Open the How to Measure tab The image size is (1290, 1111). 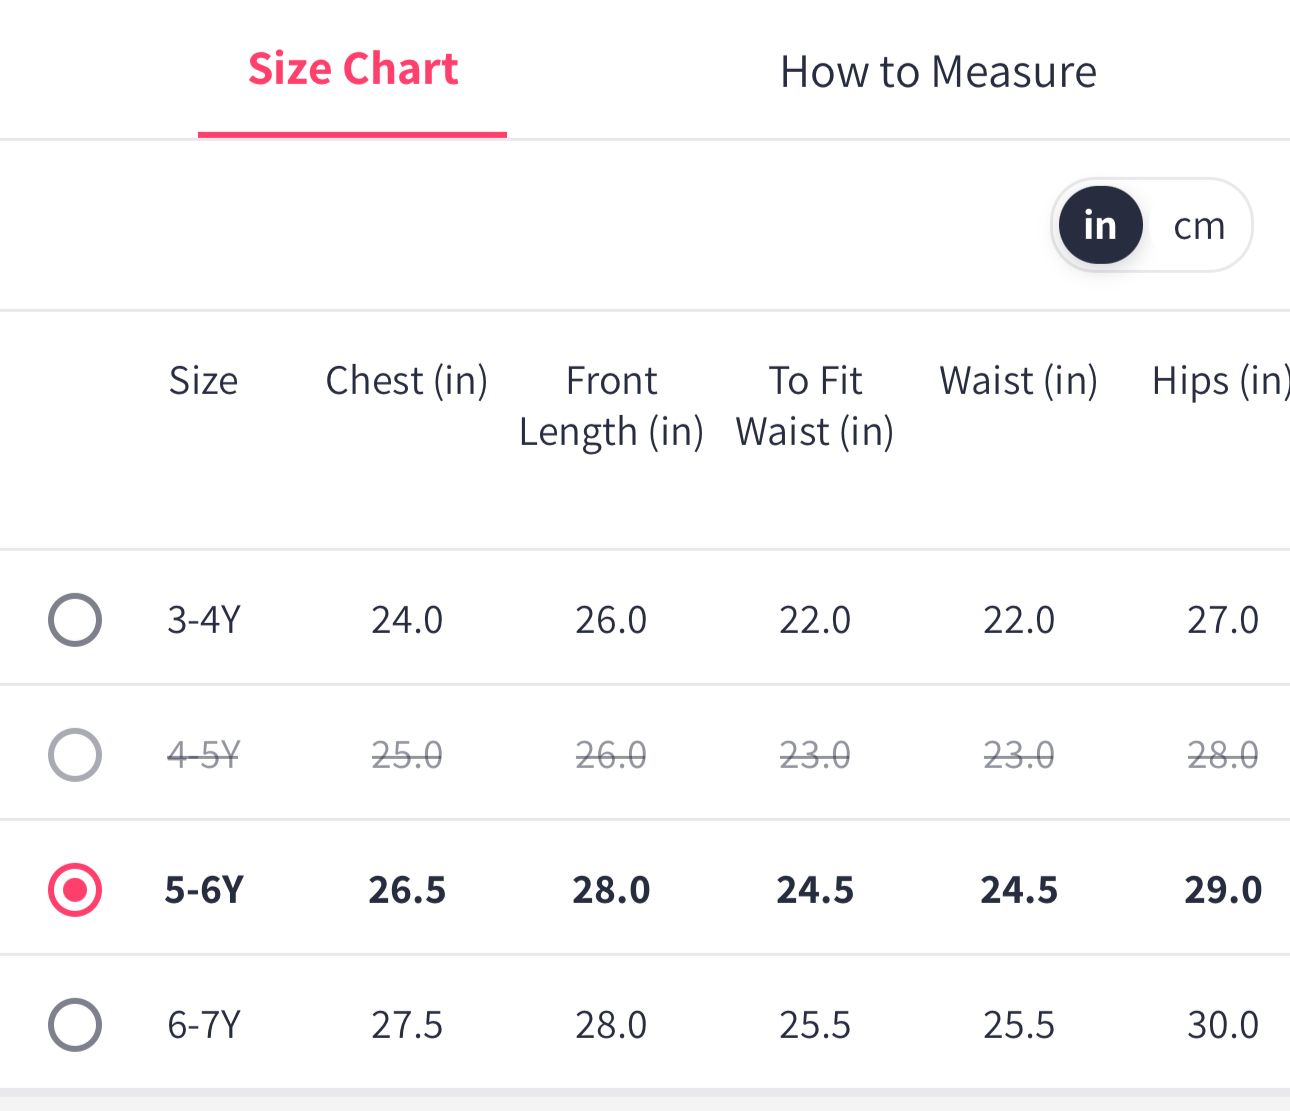[x=938, y=72]
